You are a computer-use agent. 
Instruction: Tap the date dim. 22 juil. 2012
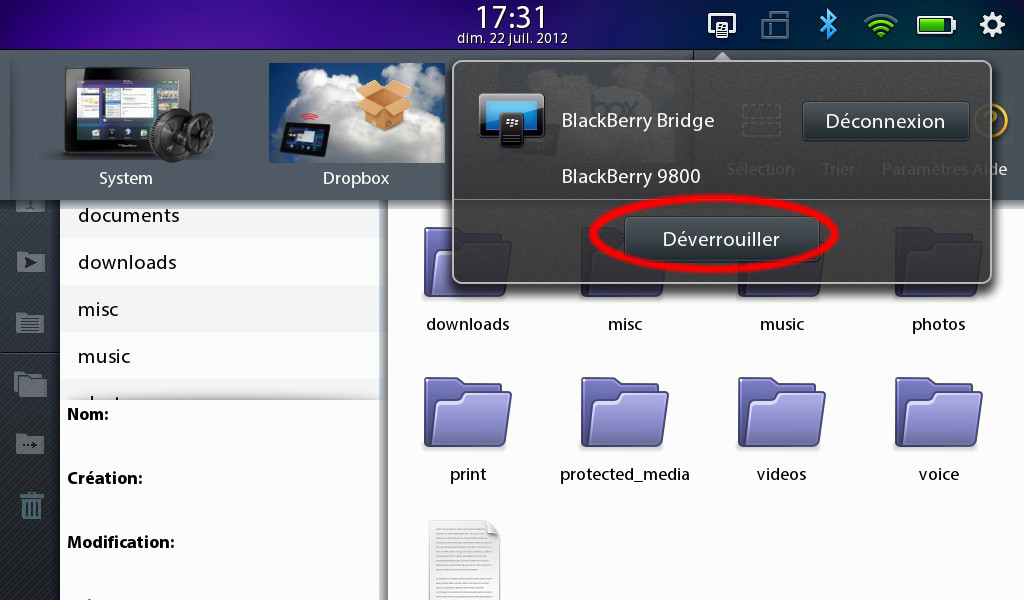click(512, 39)
